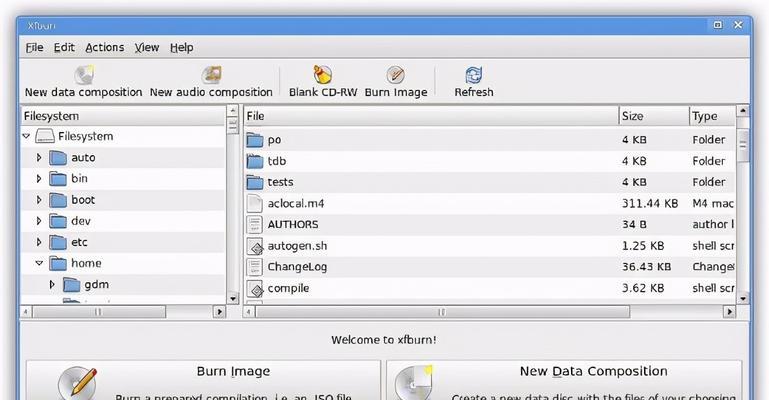769x400 pixels.
Task: Expand the bin folder node
Action: (39, 179)
